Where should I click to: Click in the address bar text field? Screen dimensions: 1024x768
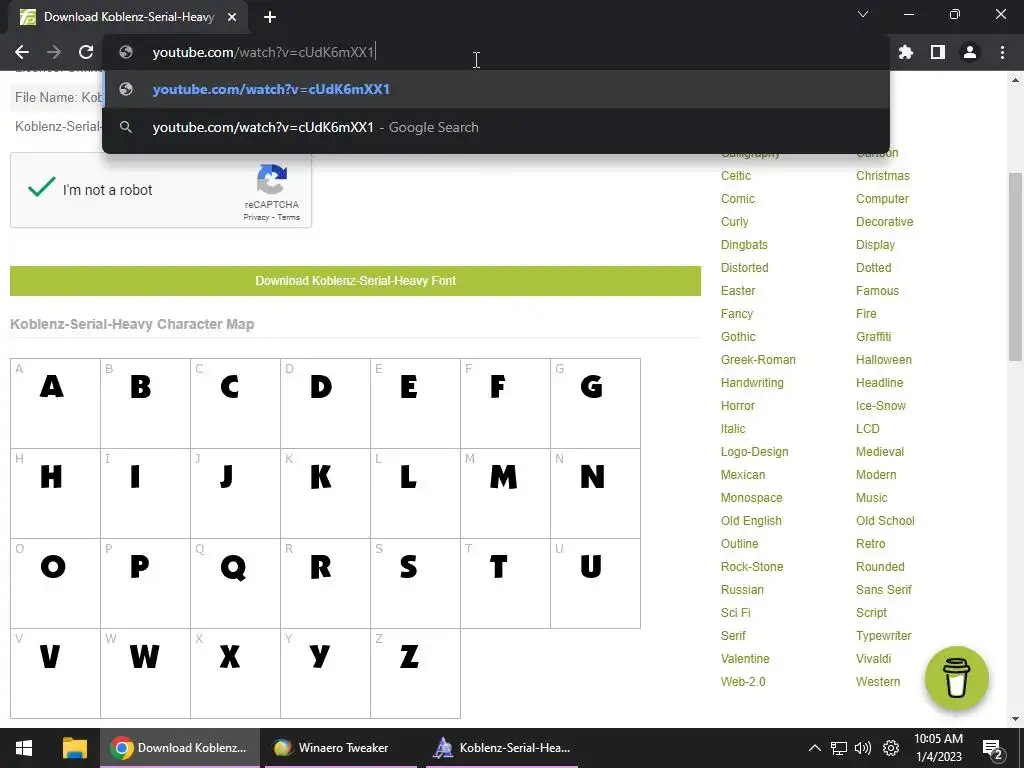(496, 52)
